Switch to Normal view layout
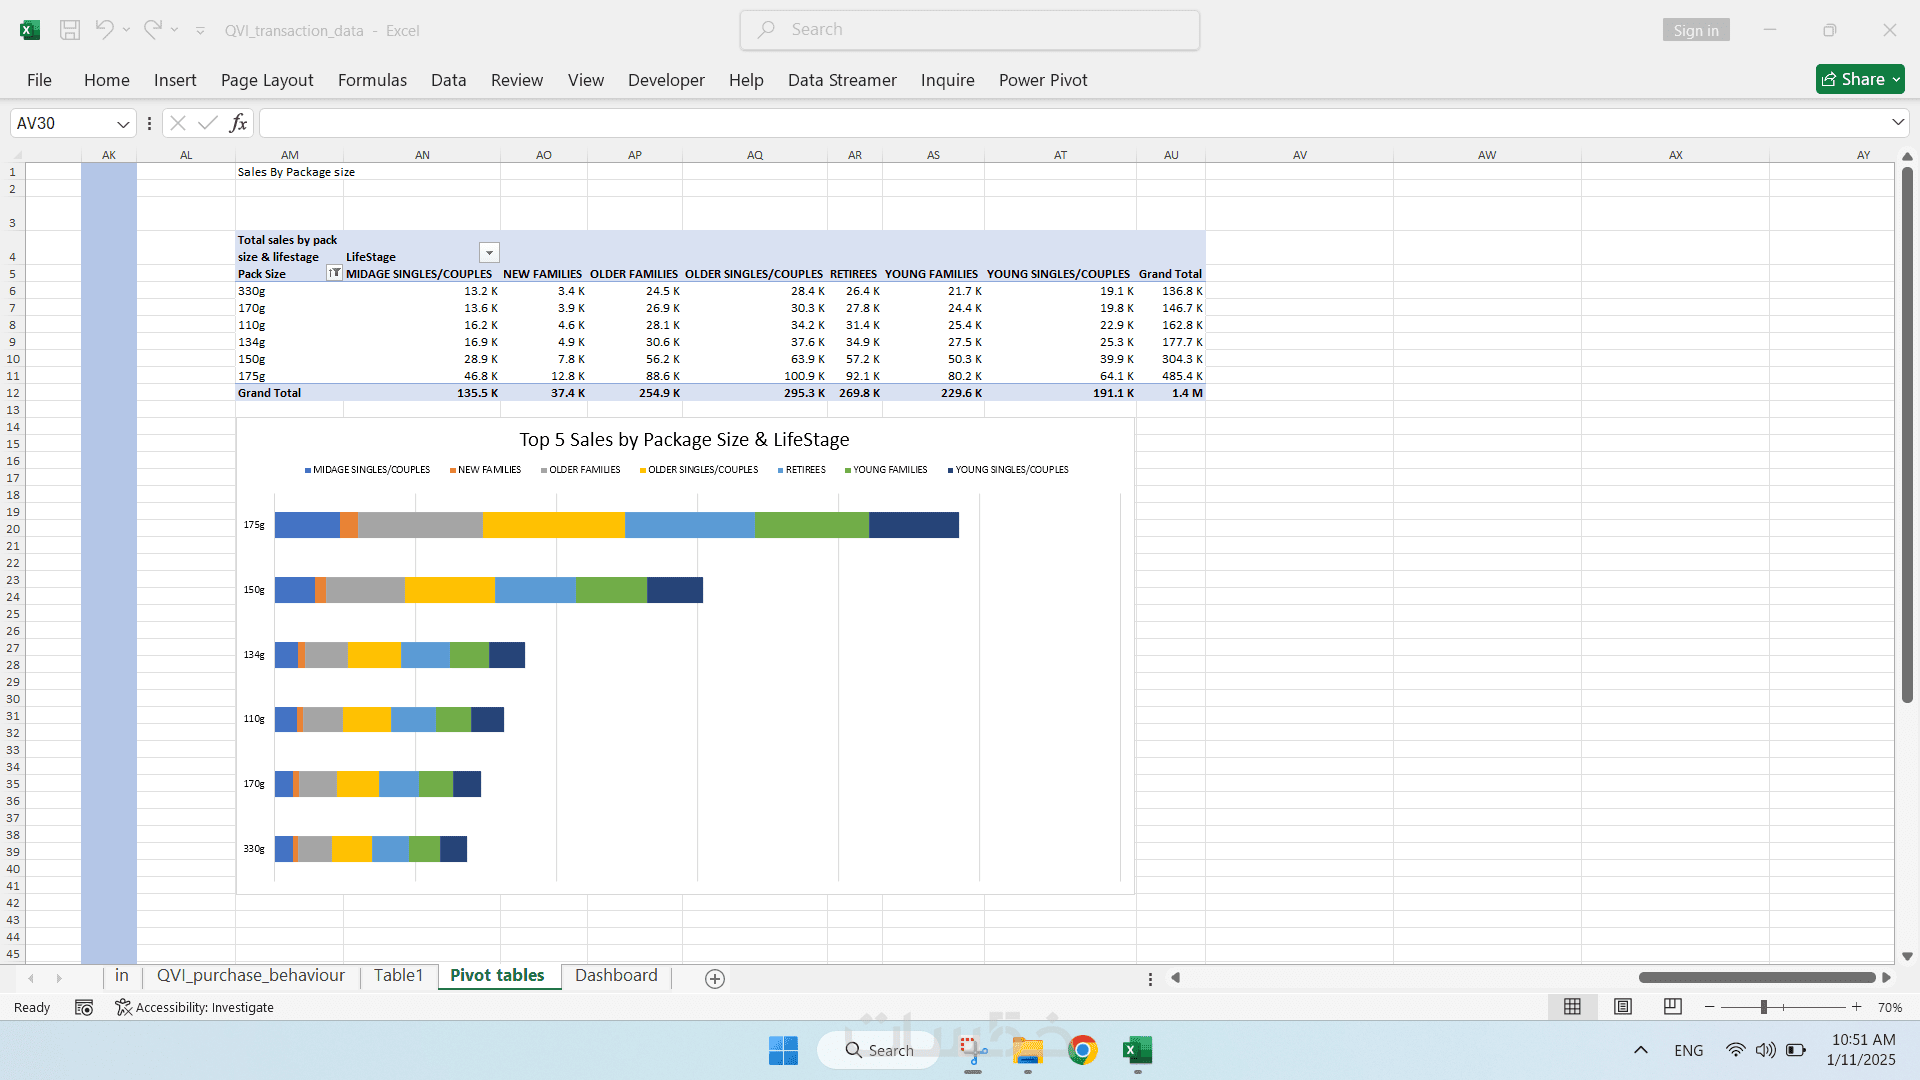Viewport: 1920px width, 1080px height. (1572, 1007)
